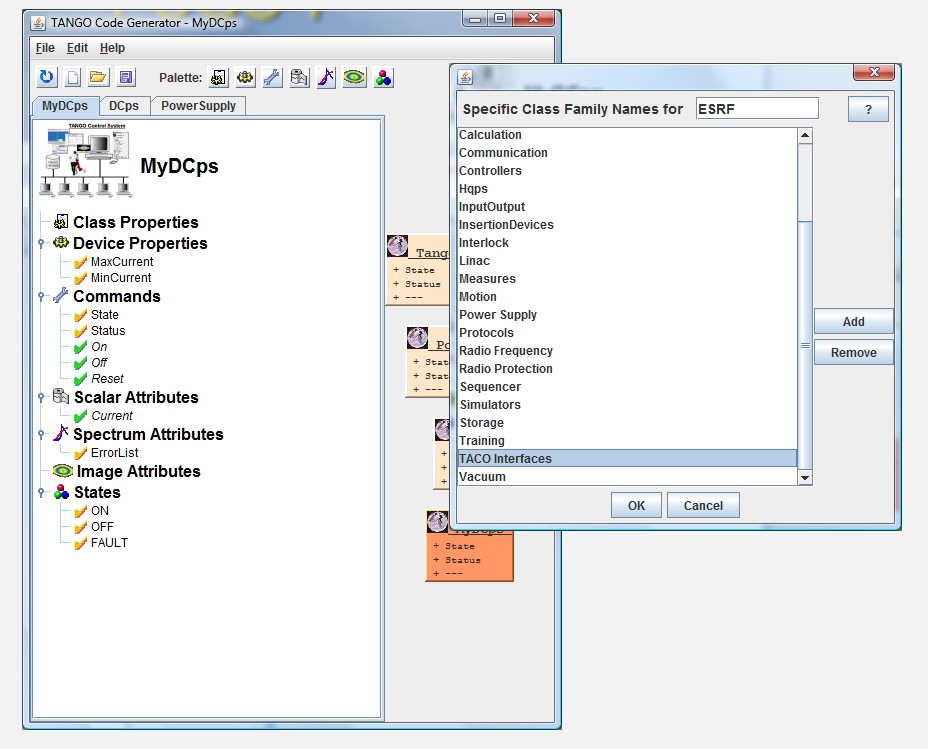928x749 pixels.
Task: Confirm with the OK button
Action: pos(636,505)
